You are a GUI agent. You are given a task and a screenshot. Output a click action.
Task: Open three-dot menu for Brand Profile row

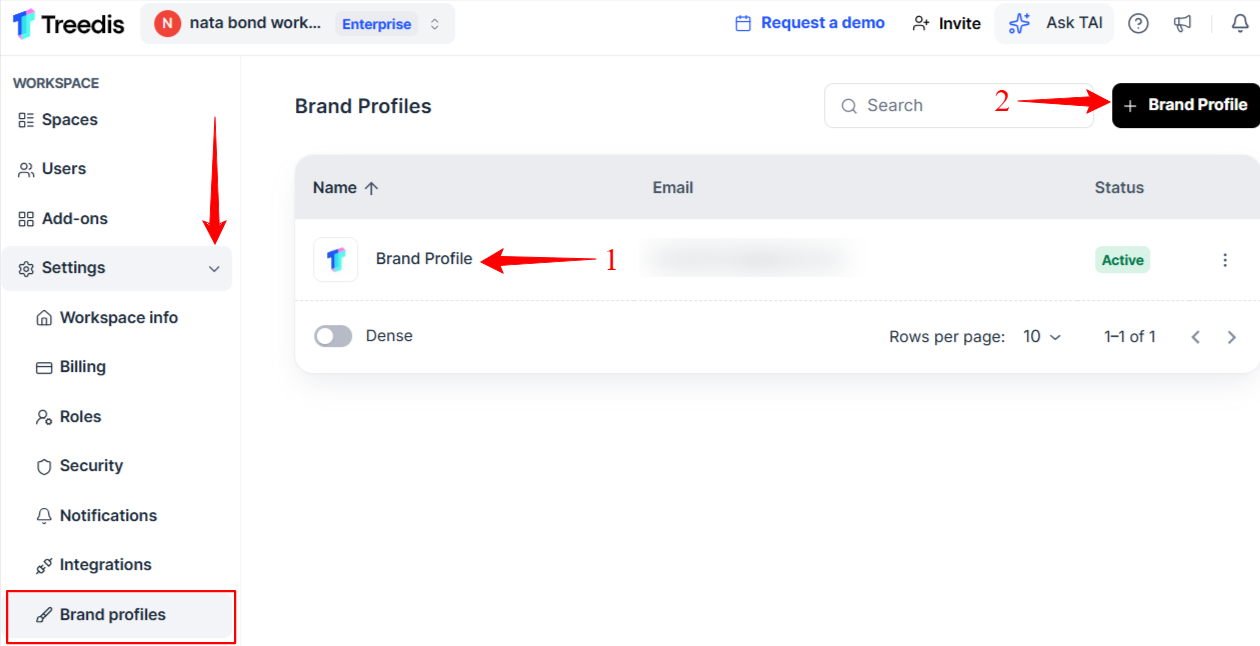1225,260
